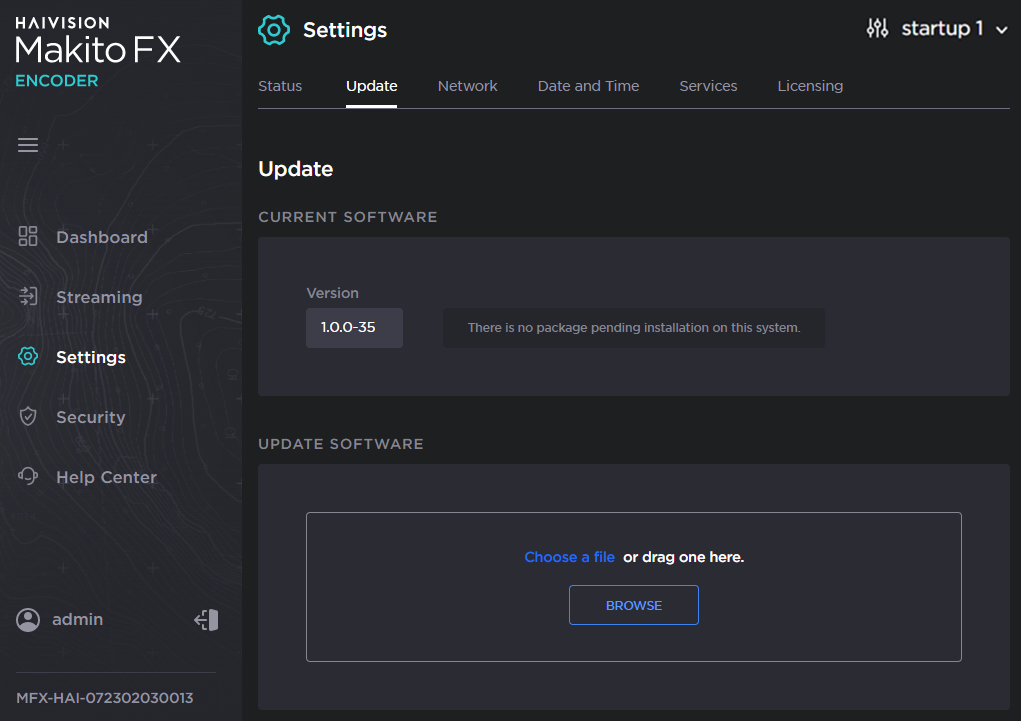Expand the startup 1 preset chevron
The width and height of the screenshot is (1021, 721).
point(1002,30)
